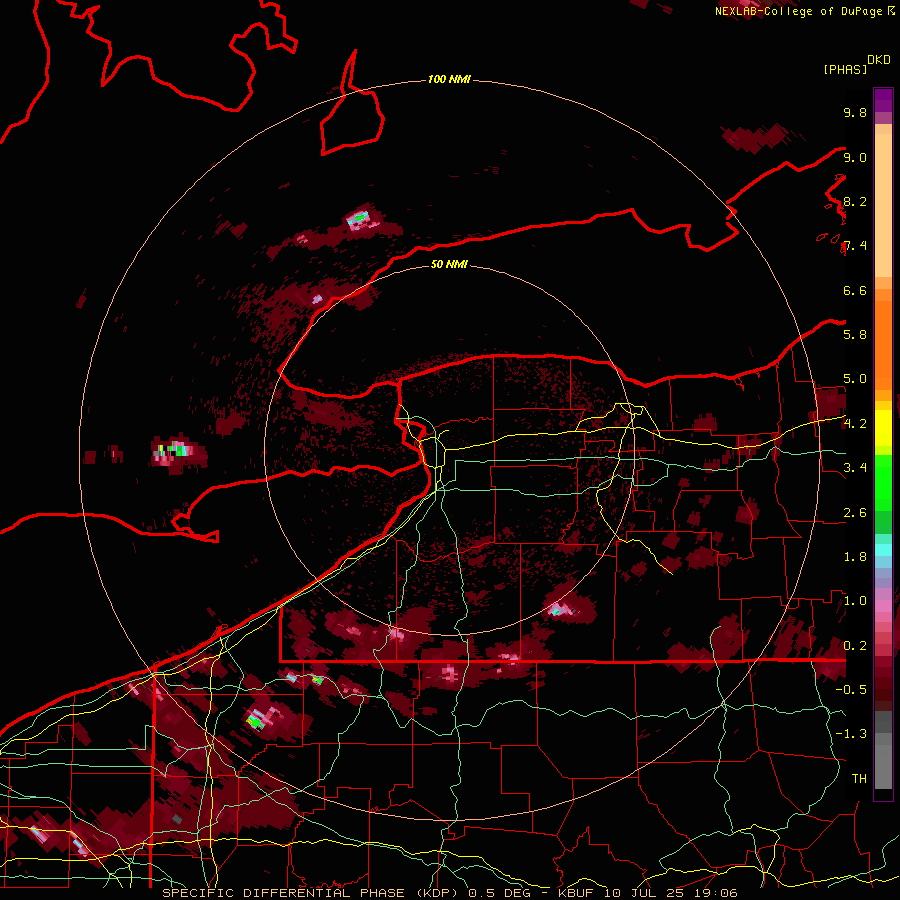Click the green-cored echo north of the lake

[x=359, y=219]
